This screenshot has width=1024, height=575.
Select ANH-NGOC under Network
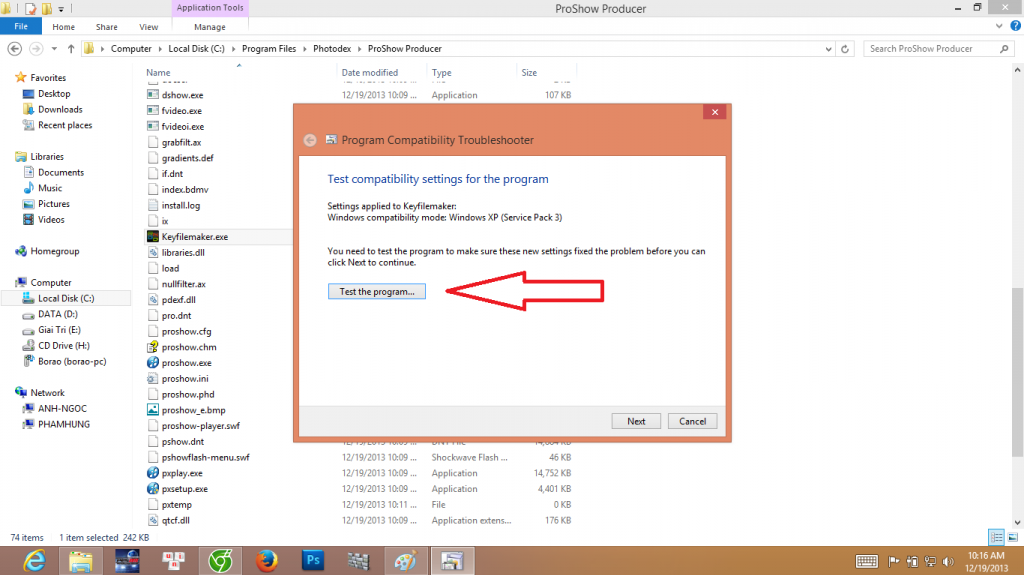(62, 408)
